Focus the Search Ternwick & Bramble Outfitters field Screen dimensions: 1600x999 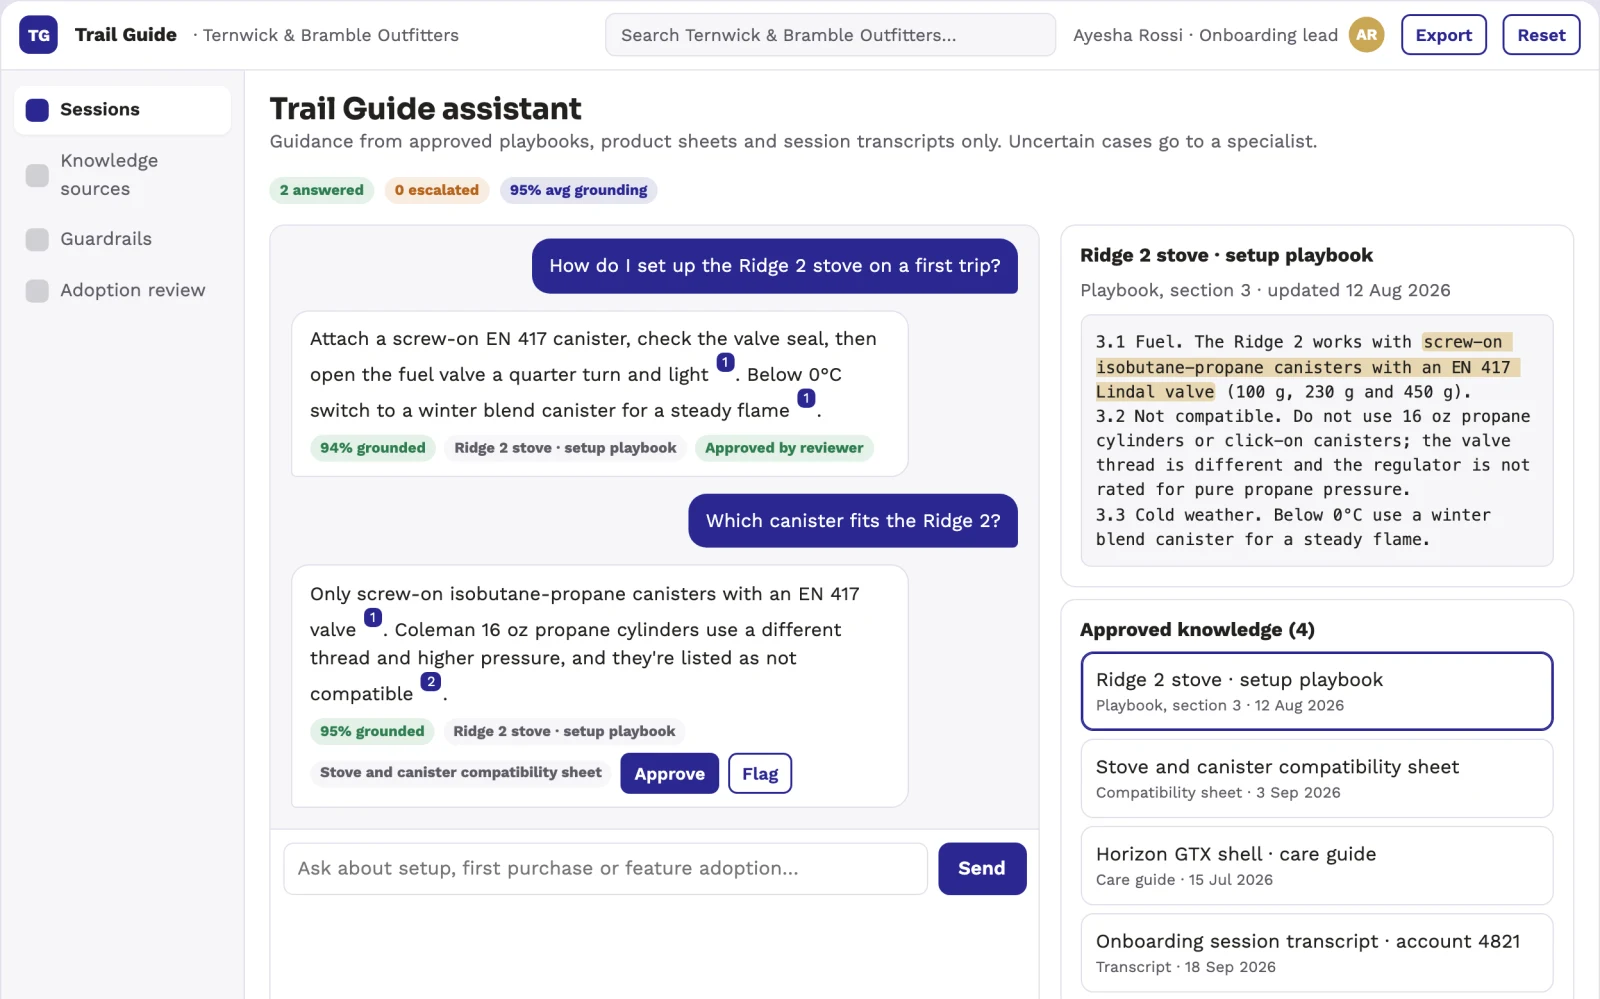[x=830, y=35]
